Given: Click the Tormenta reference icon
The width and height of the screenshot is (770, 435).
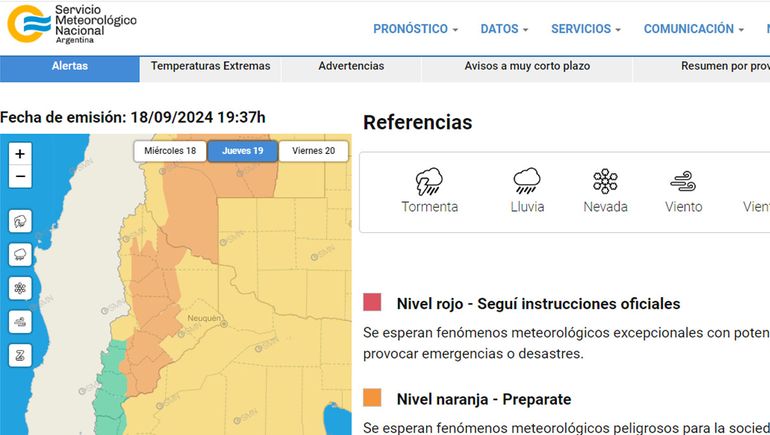Looking at the screenshot, I should pos(429,182).
